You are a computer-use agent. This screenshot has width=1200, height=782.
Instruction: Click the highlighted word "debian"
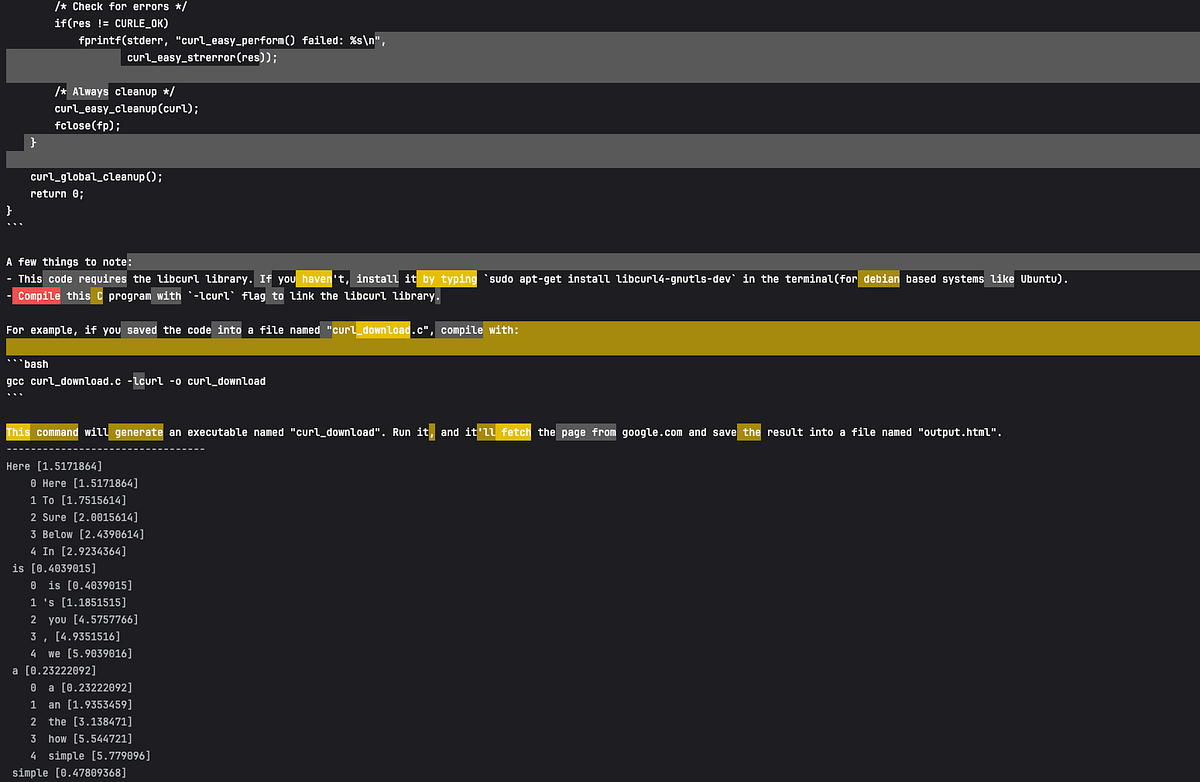(x=880, y=279)
